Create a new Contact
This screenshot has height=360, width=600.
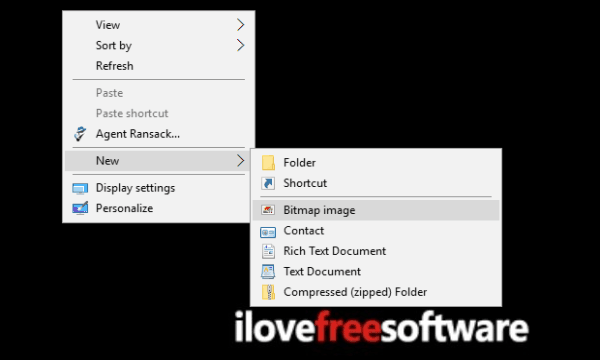[x=376, y=231]
